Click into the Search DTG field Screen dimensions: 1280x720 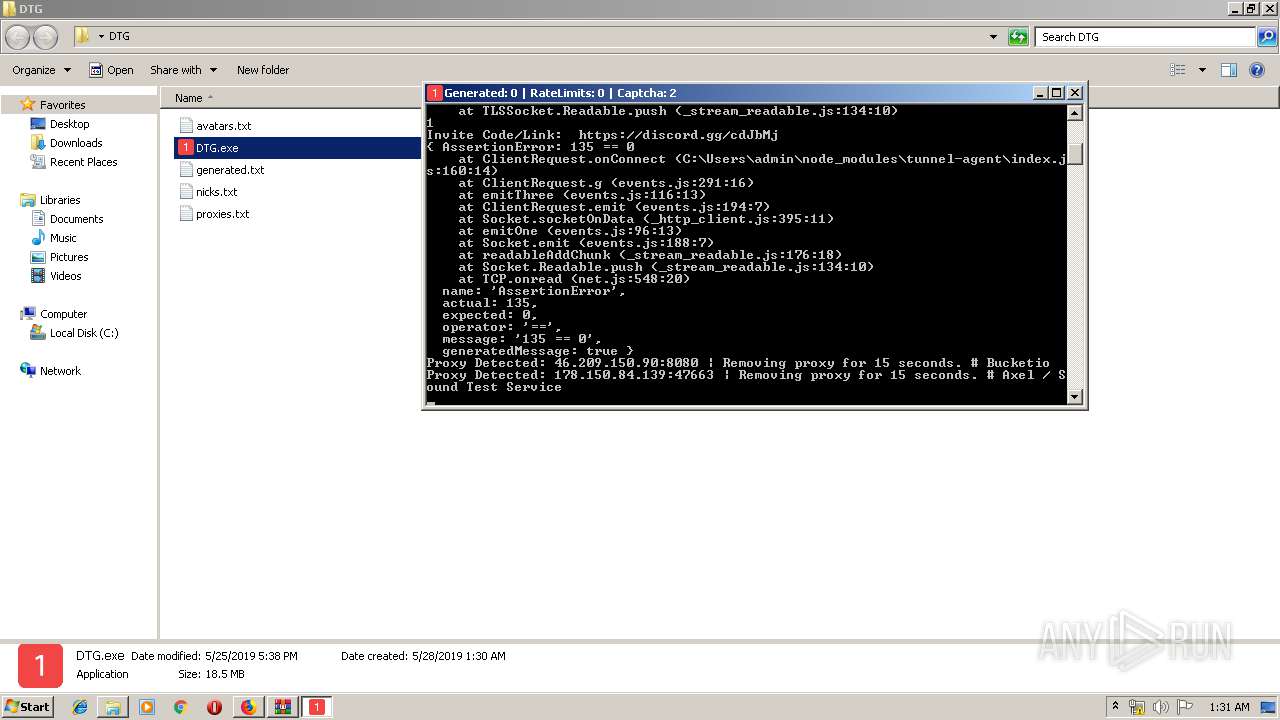point(1146,37)
